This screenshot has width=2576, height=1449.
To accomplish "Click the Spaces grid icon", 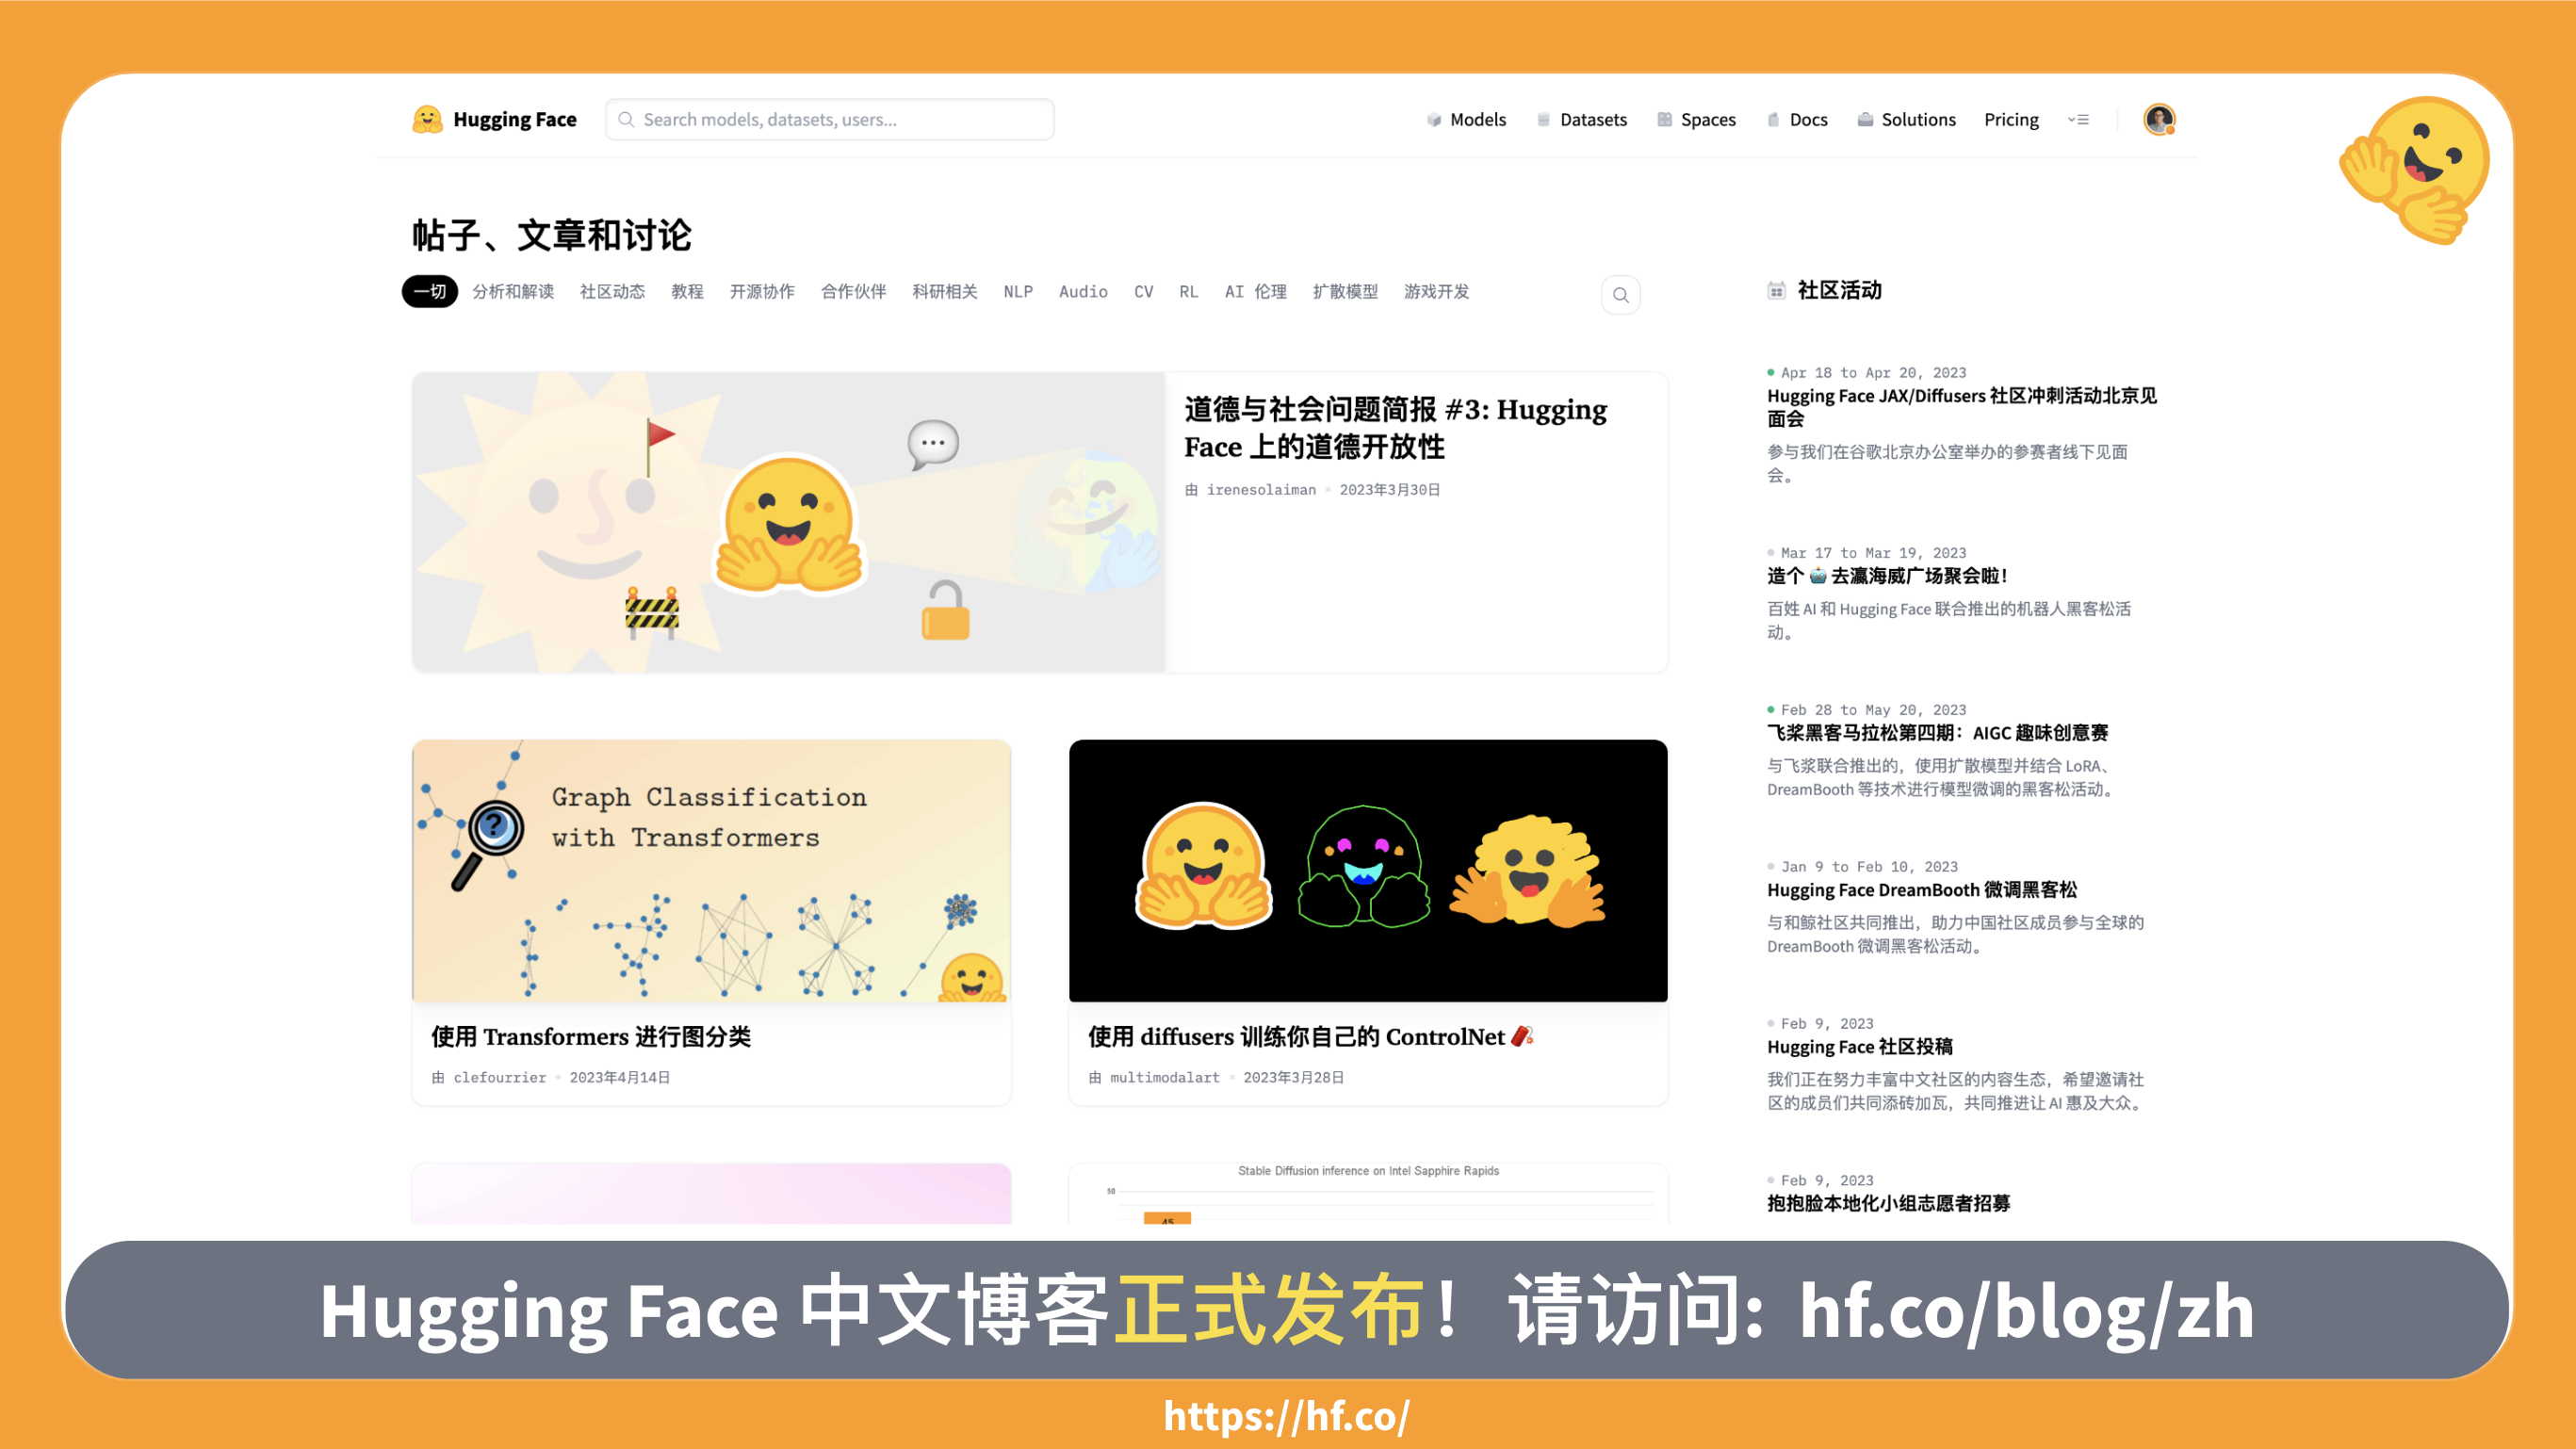I will (x=1665, y=119).
